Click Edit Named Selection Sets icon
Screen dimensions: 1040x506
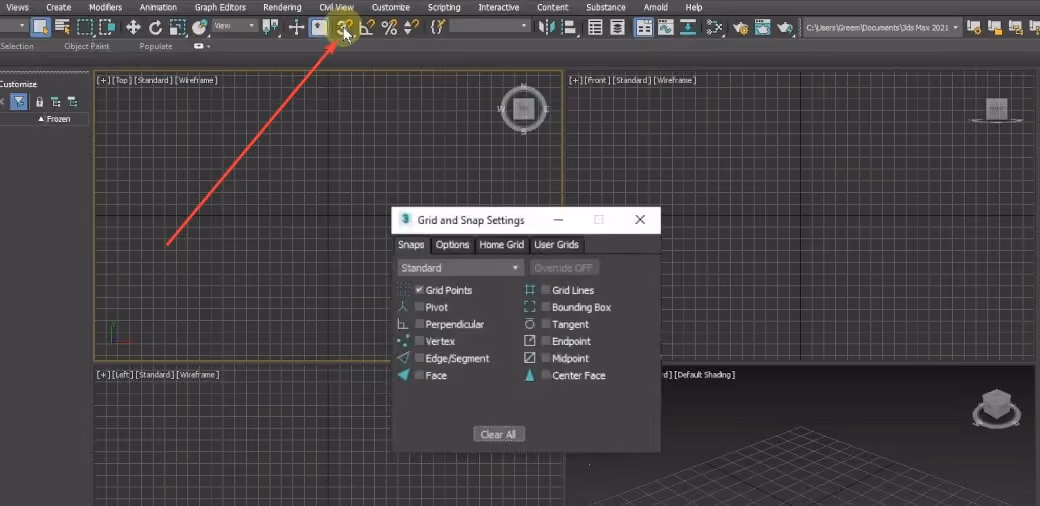point(437,27)
